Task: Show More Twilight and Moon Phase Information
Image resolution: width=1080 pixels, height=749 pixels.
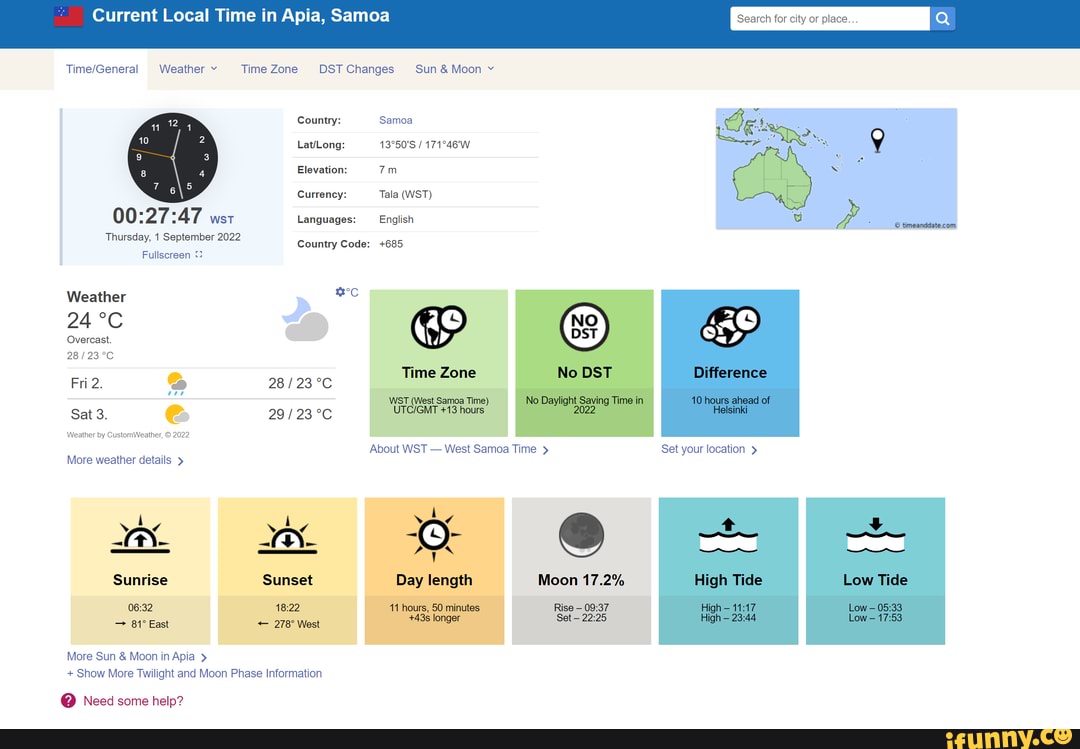Action: coord(194,673)
